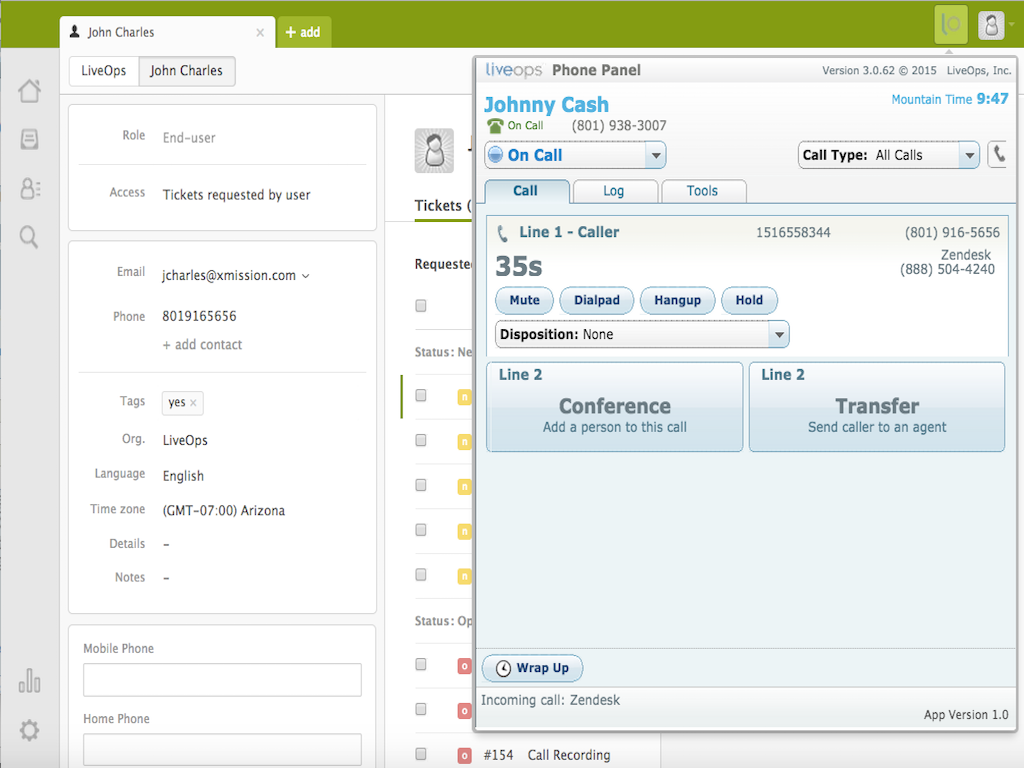Click the Wrap Up button

coord(531,668)
